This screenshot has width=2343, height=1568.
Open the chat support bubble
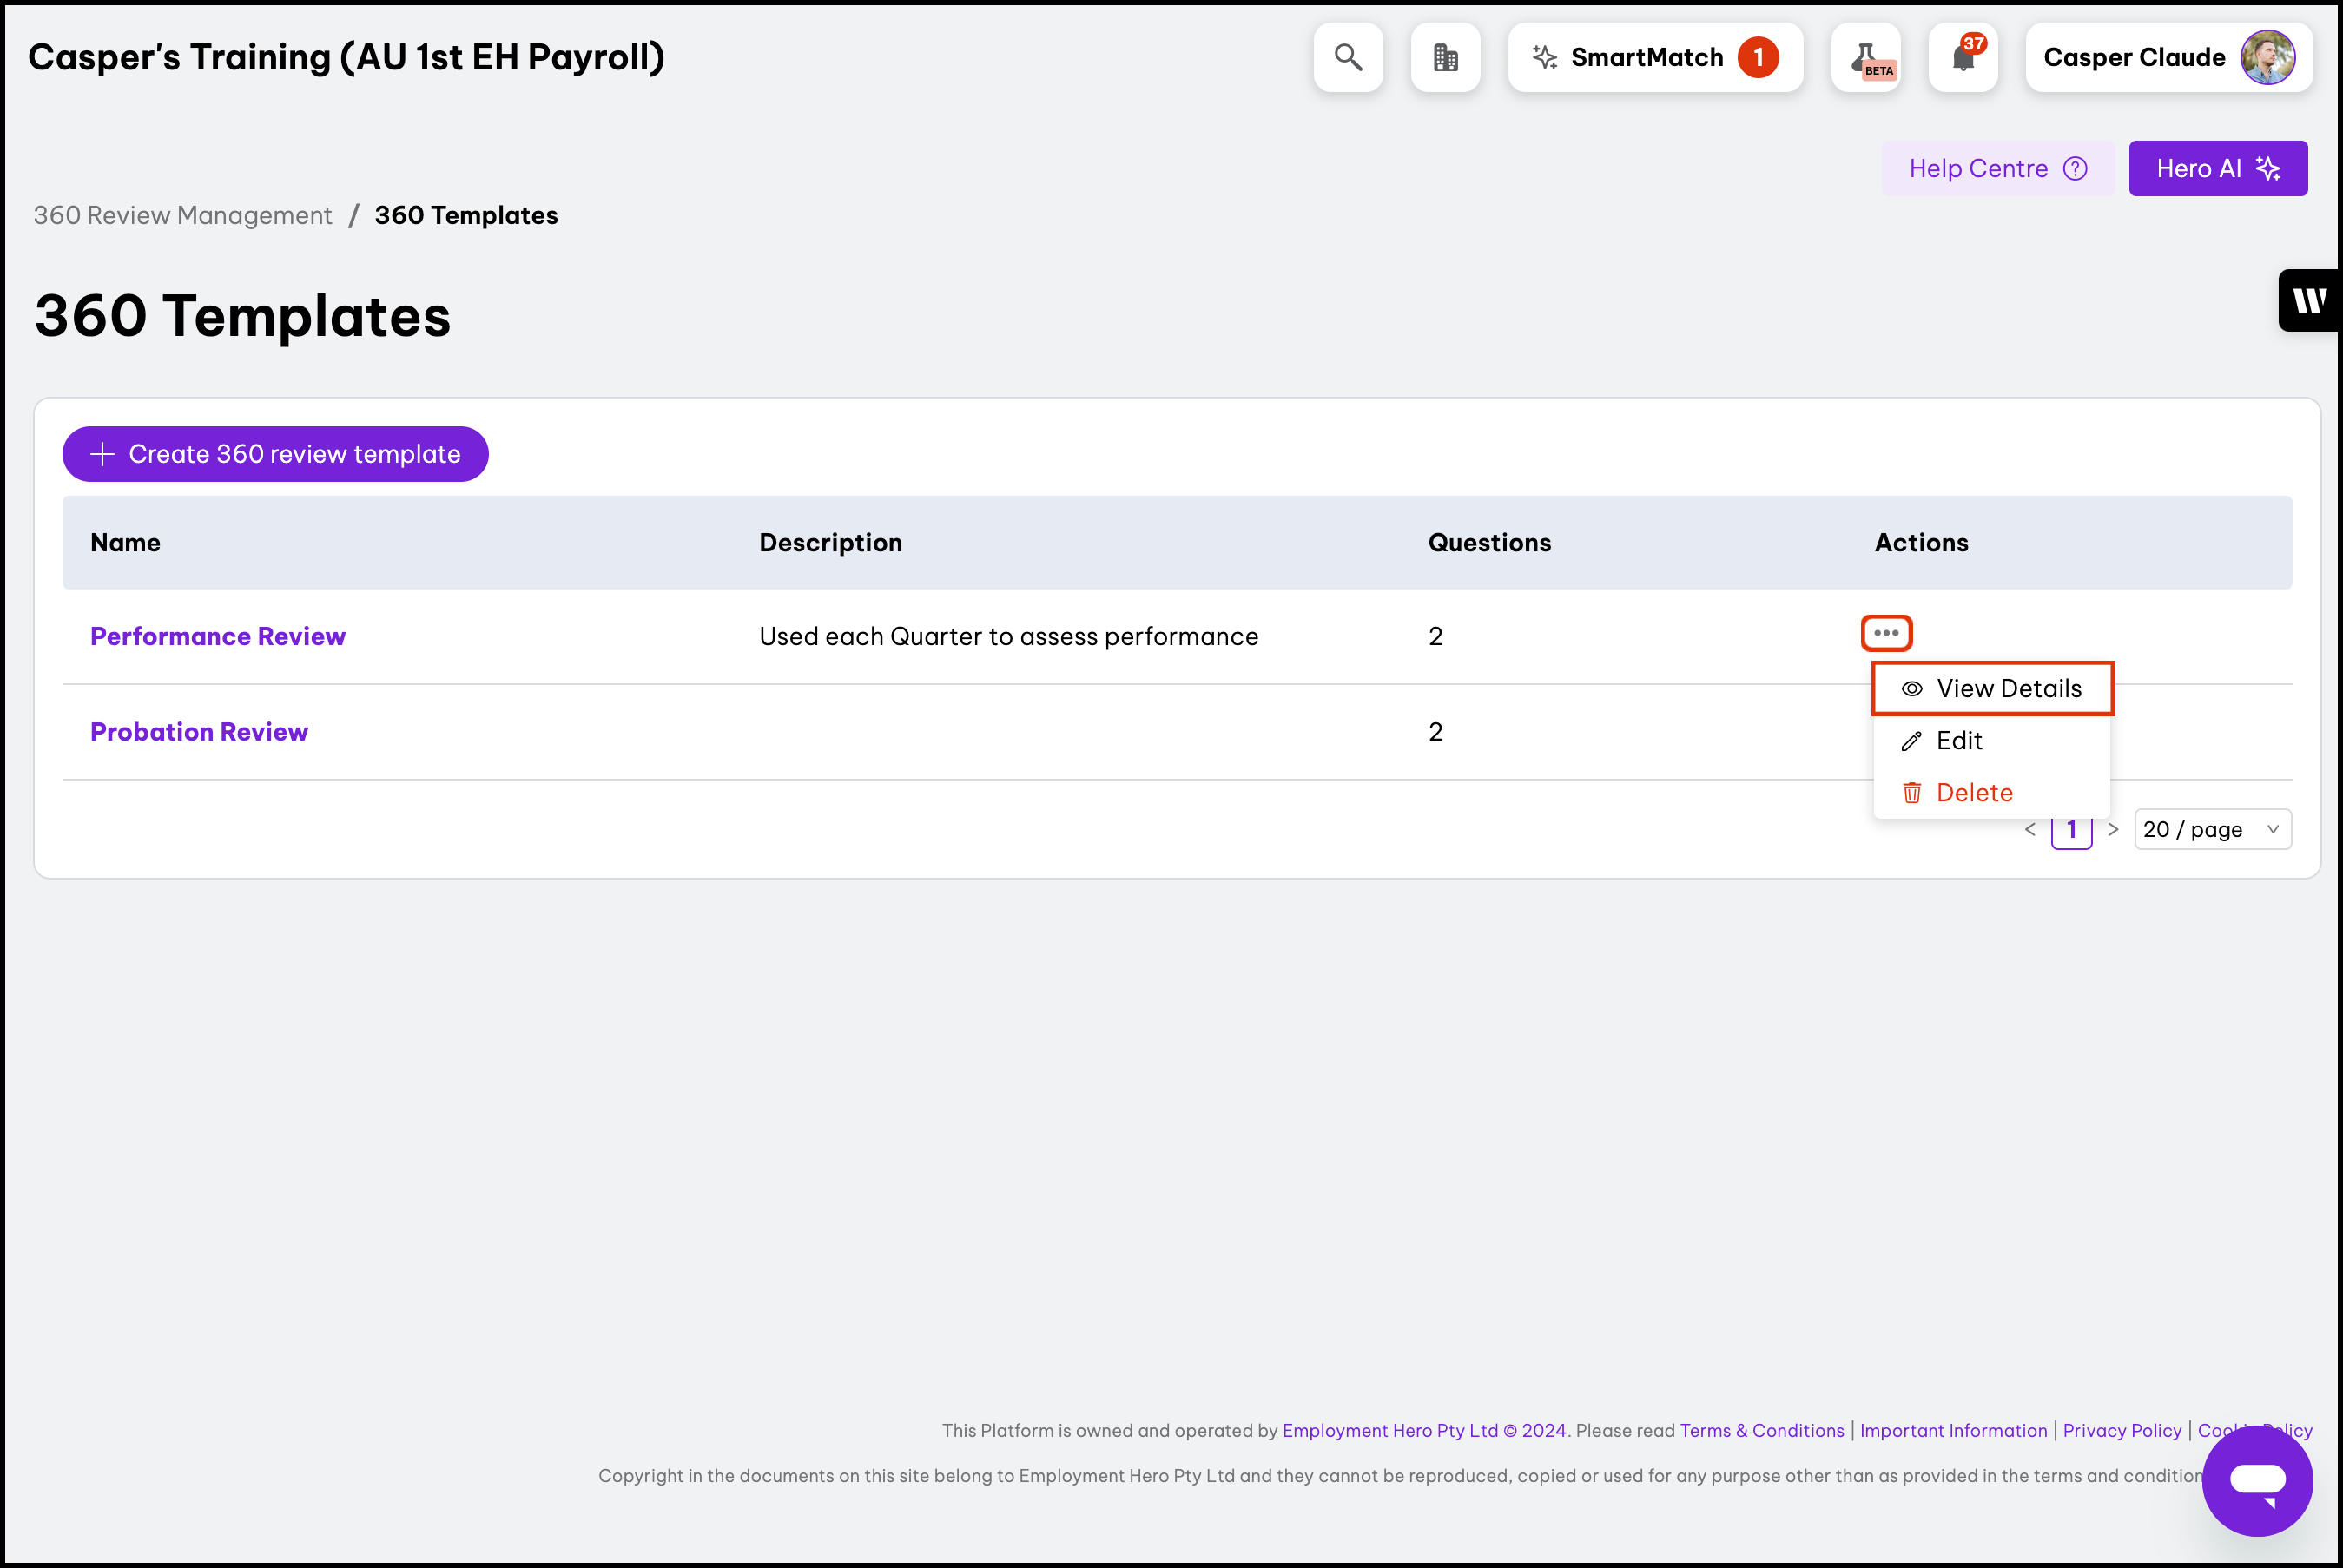(x=2256, y=1480)
